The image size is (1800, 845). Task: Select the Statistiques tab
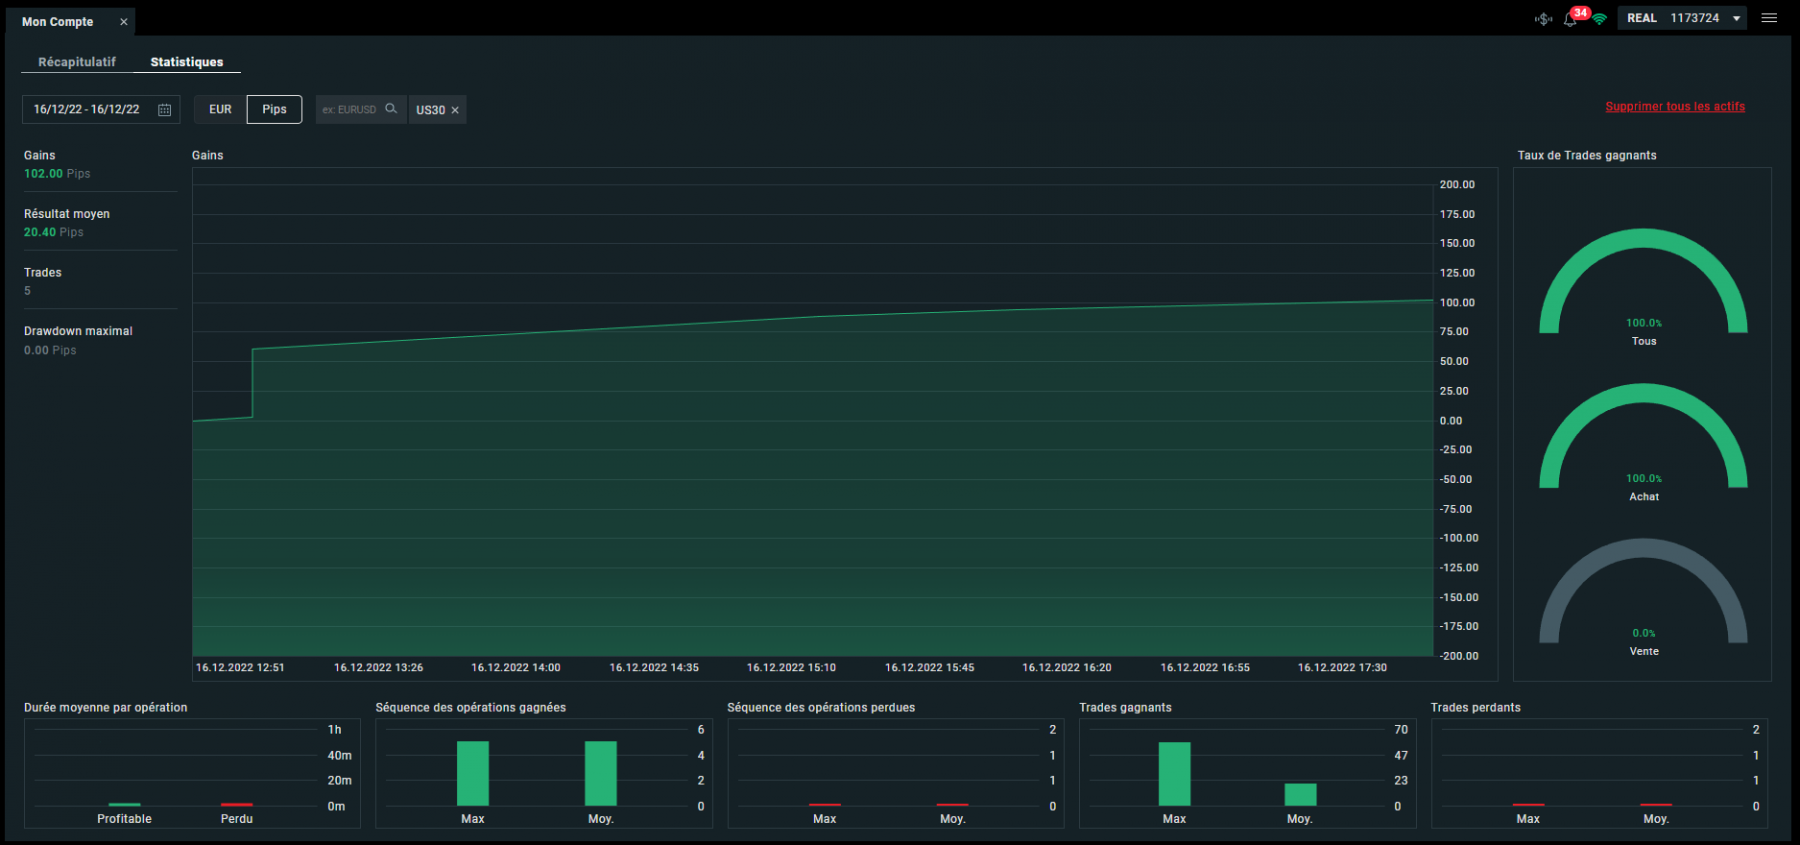(x=187, y=62)
